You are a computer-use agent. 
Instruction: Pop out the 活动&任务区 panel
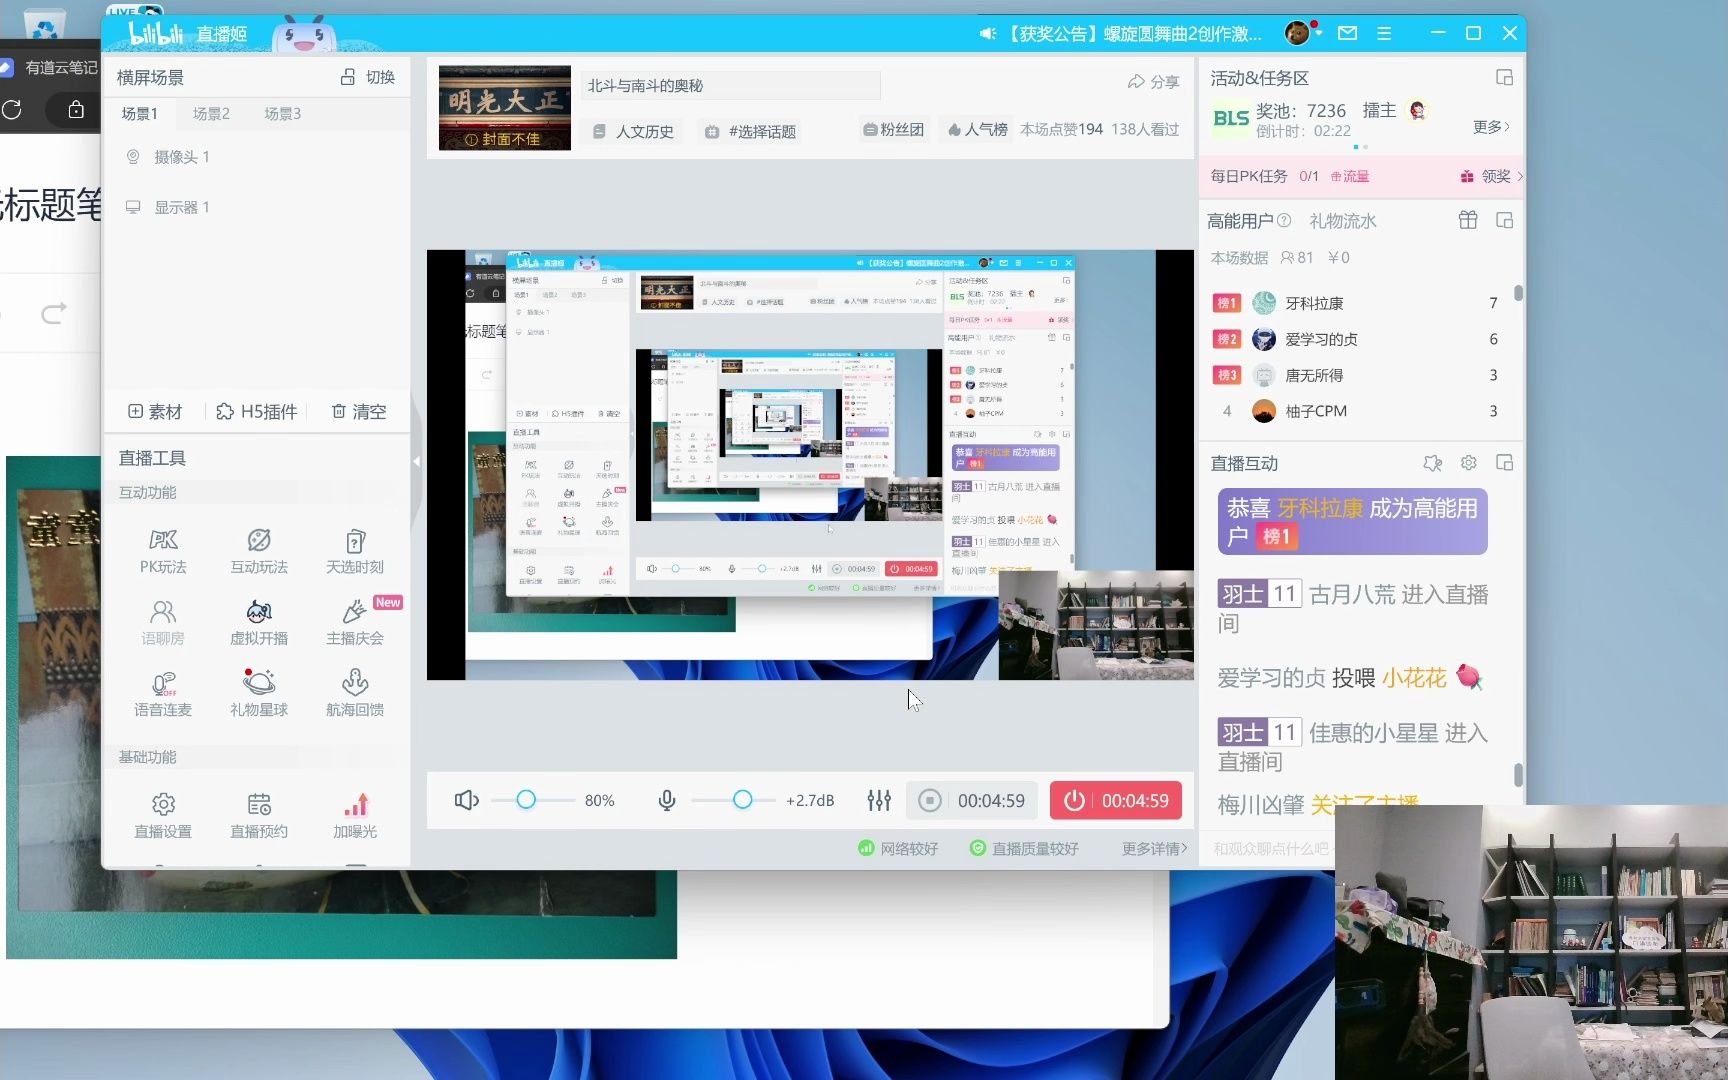click(x=1504, y=77)
